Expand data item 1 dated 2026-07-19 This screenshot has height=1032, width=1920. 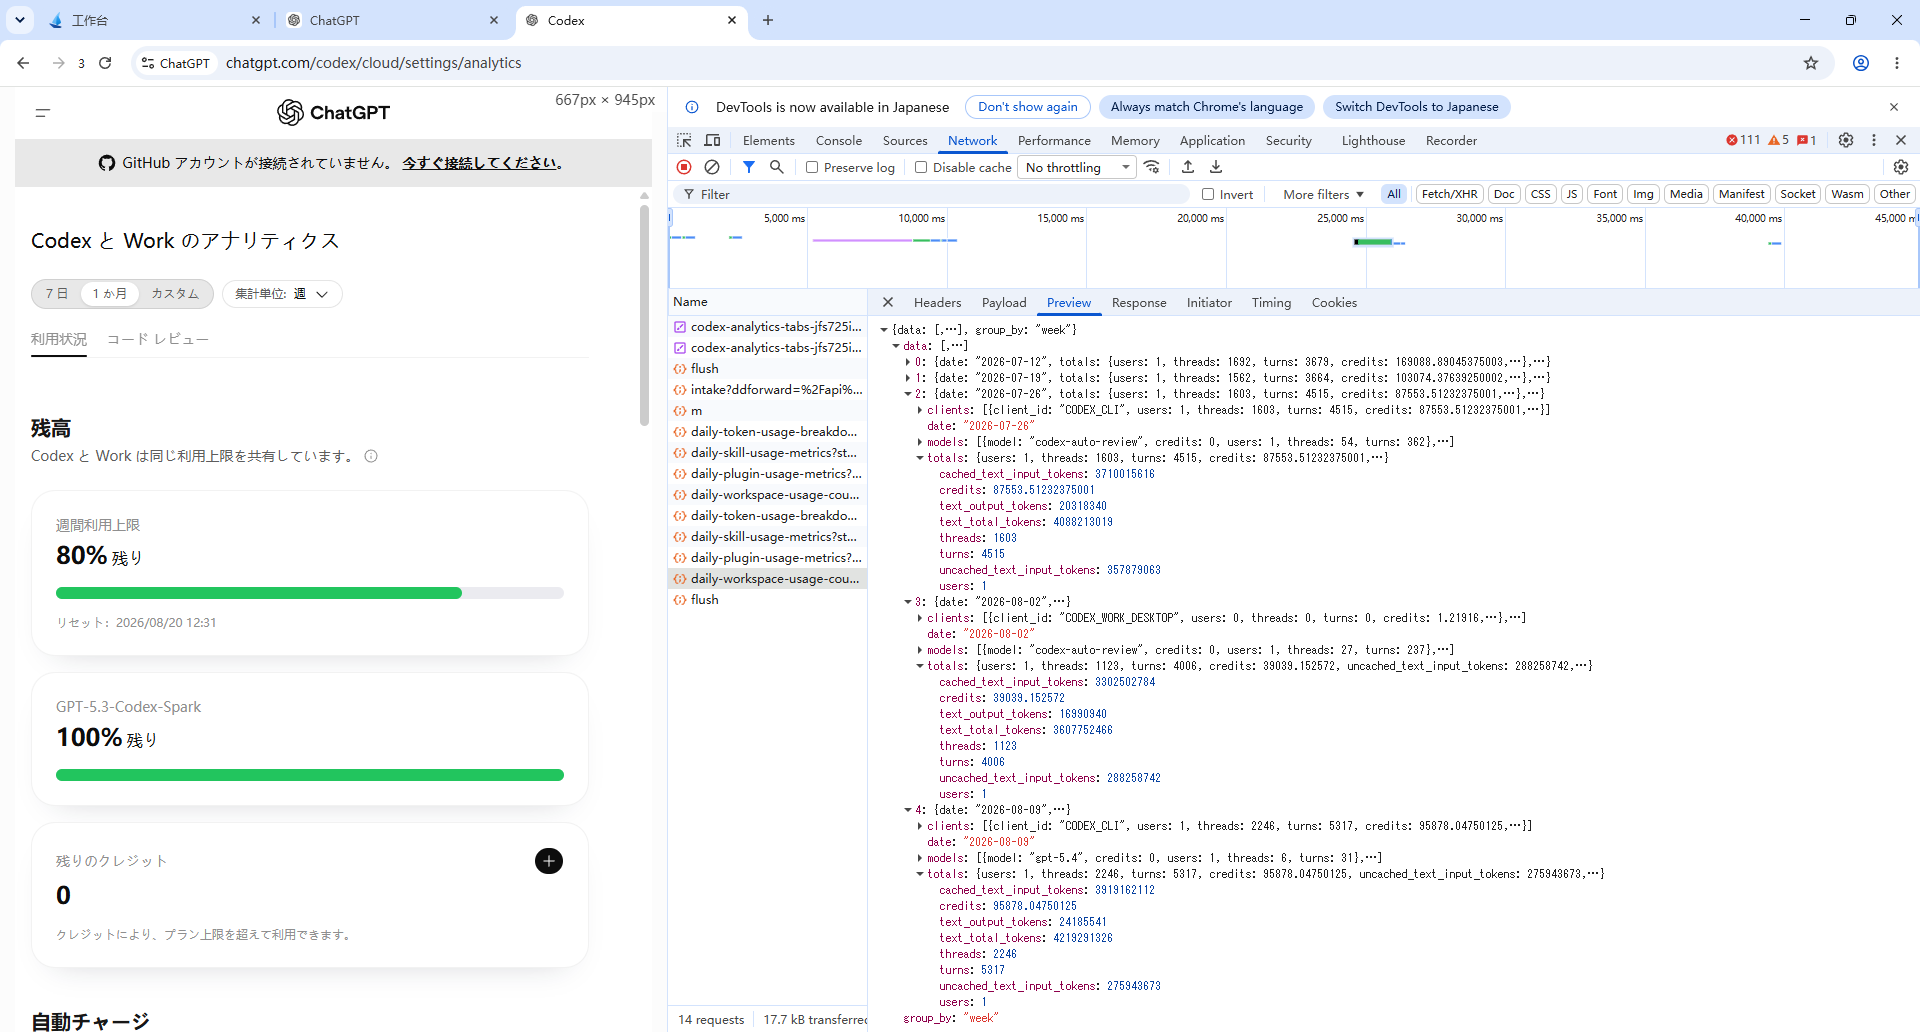click(x=908, y=378)
